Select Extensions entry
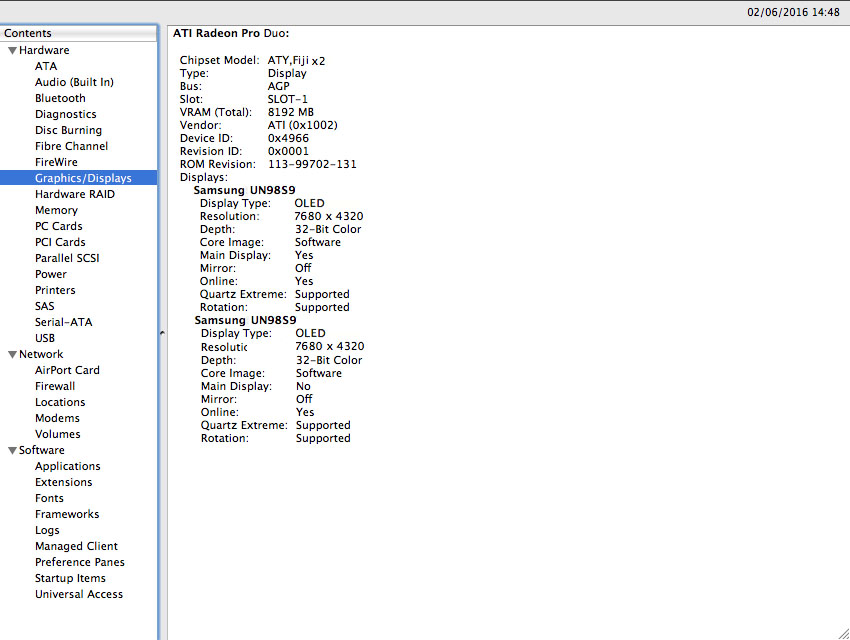 [x=63, y=482]
